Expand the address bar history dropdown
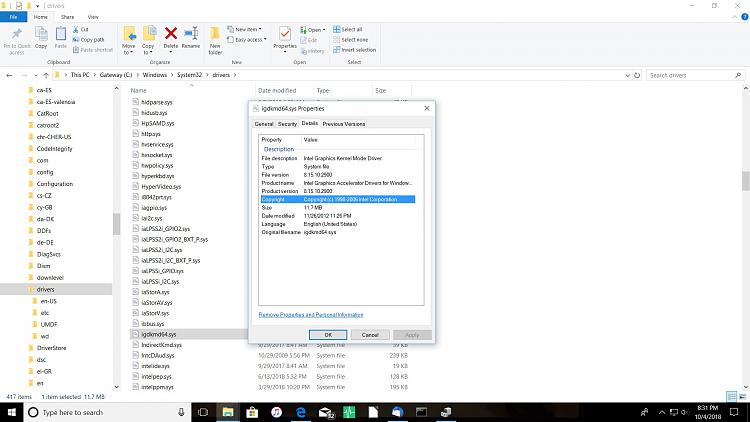750x422 pixels. coord(627,75)
